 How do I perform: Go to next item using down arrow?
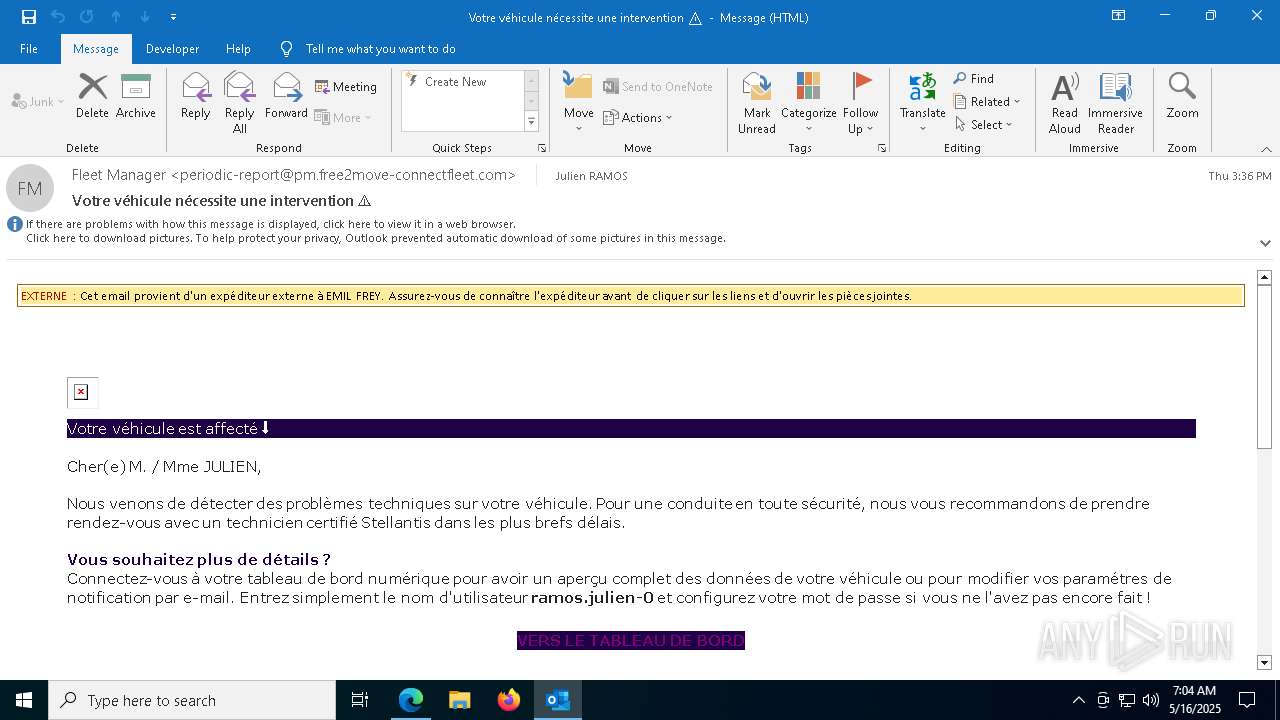point(145,17)
